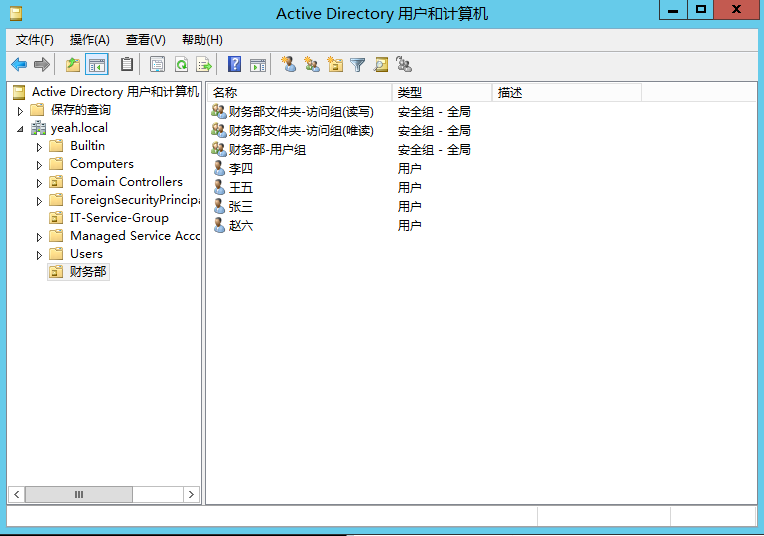Image resolution: width=764 pixels, height=536 pixels.
Task: Open the 操作(A) menu
Action: [x=90, y=39]
